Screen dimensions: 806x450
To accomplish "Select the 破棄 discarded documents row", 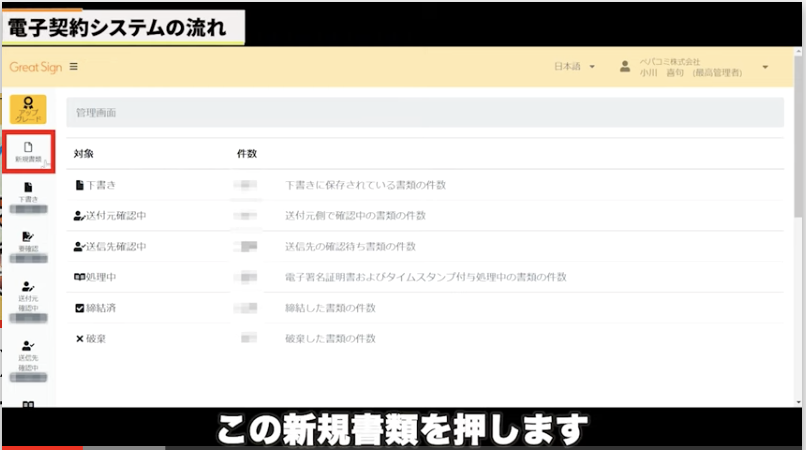I will pyautogui.click(x=96, y=338).
